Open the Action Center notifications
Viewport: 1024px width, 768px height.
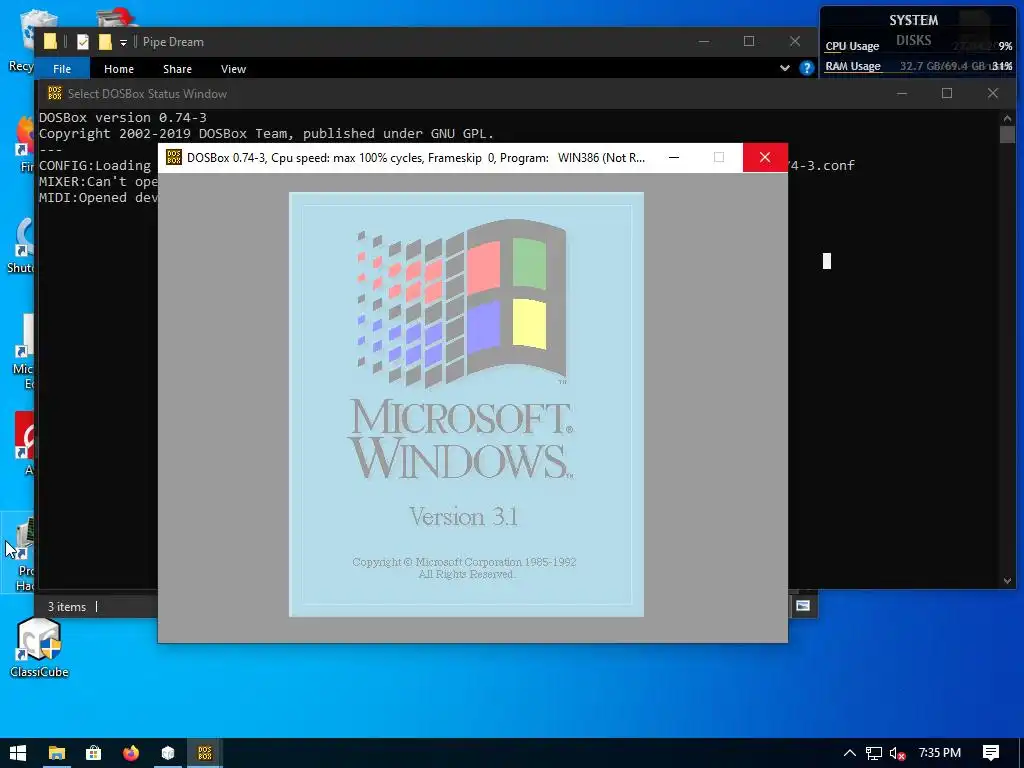click(x=991, y=753)
